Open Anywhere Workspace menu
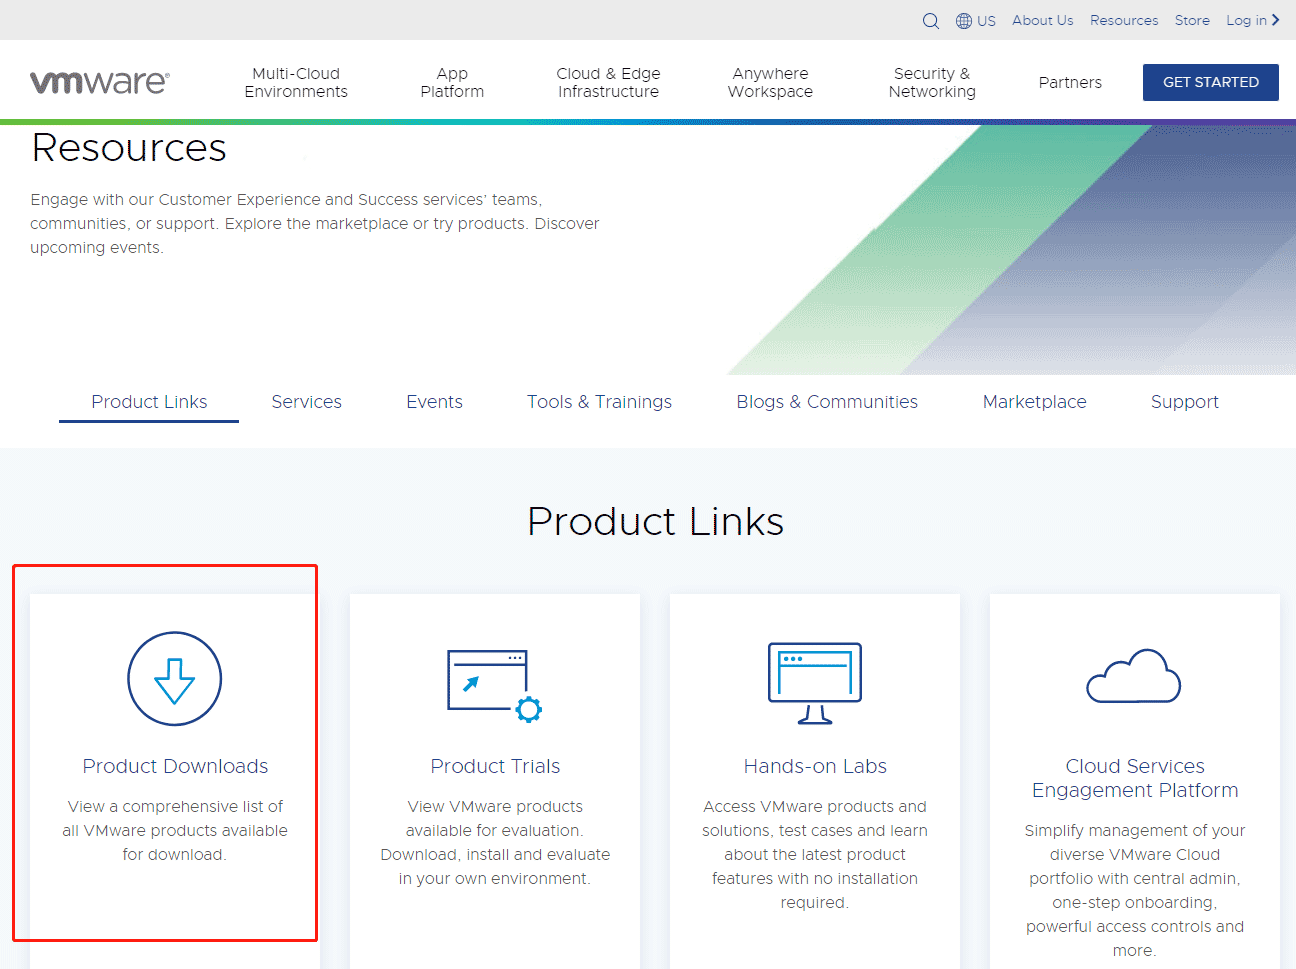Image resolution: width=1296 pixels, height=969 pixels. point(770,82)
